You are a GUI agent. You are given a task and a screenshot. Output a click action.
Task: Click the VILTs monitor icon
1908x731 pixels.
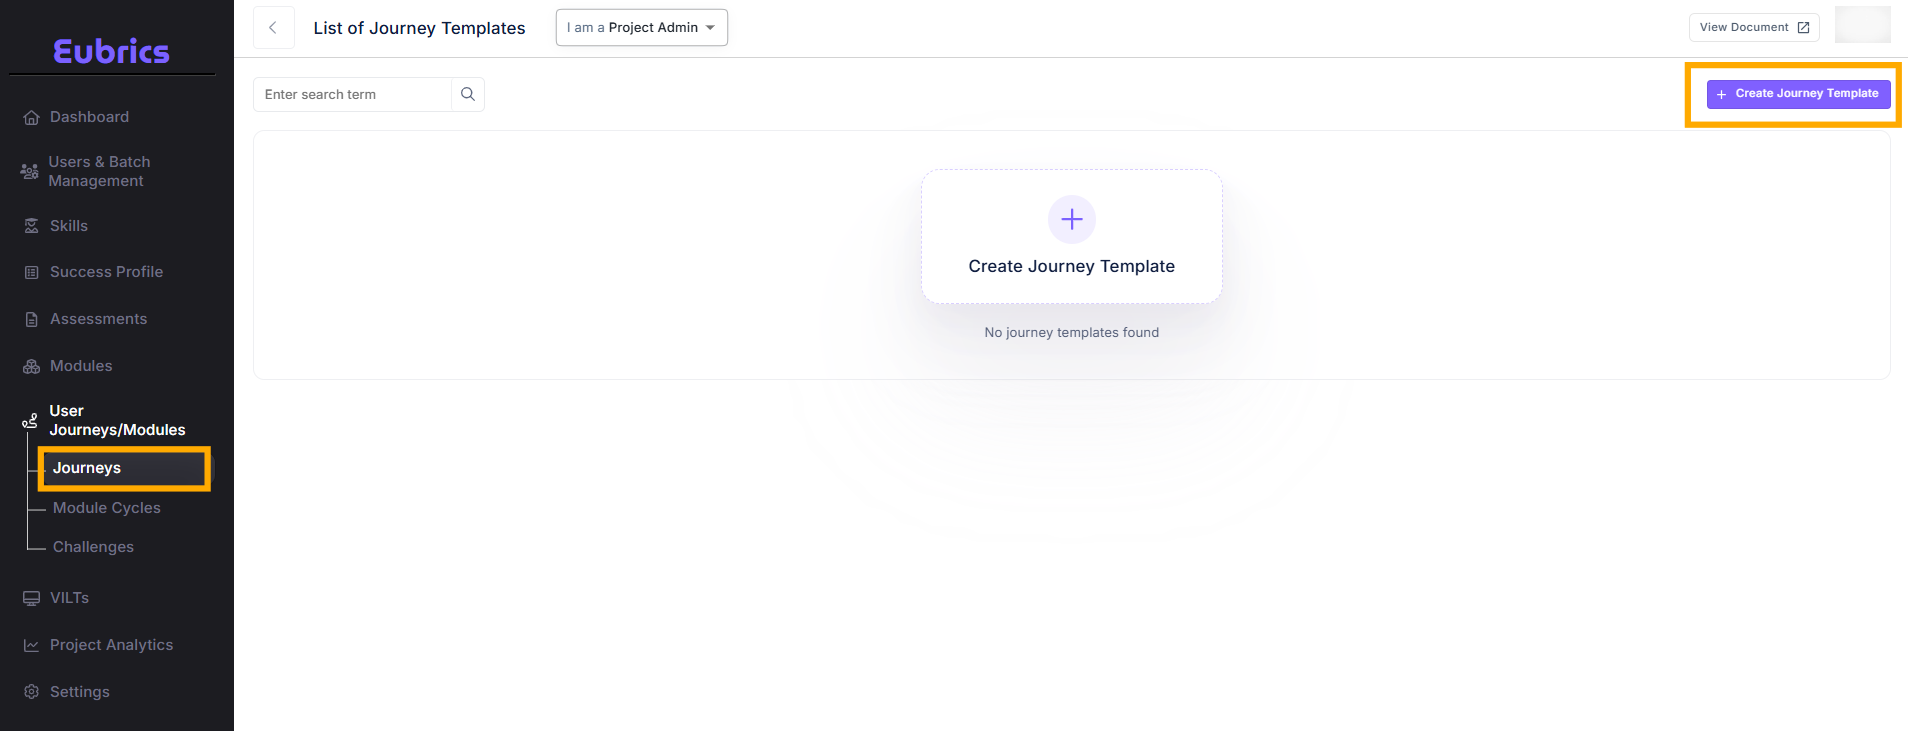31,598
